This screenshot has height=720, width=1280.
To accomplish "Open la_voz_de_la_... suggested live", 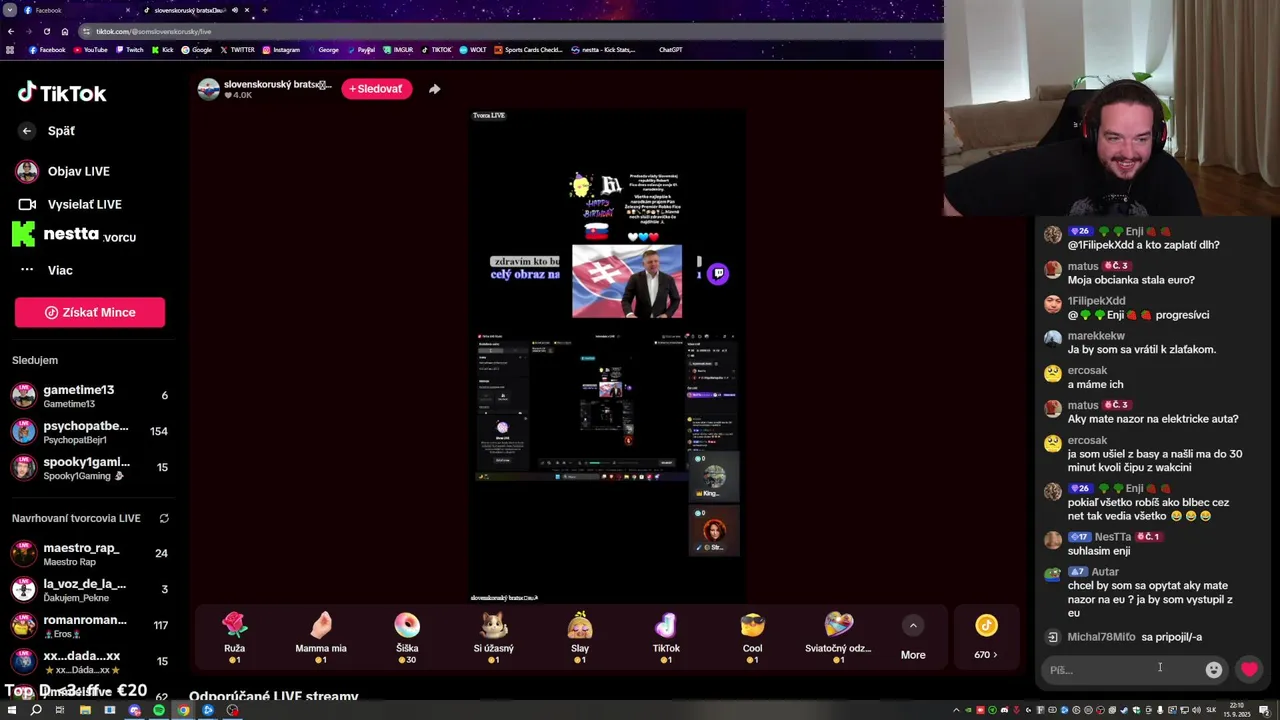I will 90,590.
